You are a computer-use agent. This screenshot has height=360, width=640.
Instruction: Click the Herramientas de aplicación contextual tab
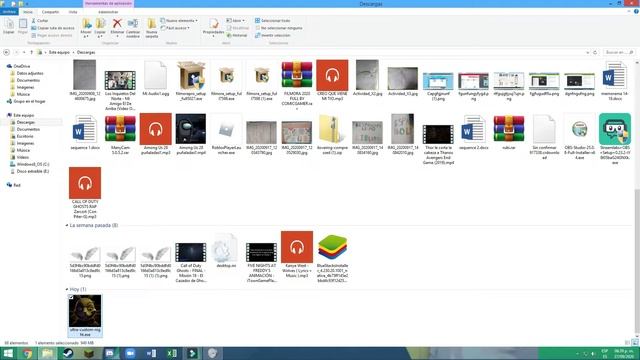(x=109, y=4)
